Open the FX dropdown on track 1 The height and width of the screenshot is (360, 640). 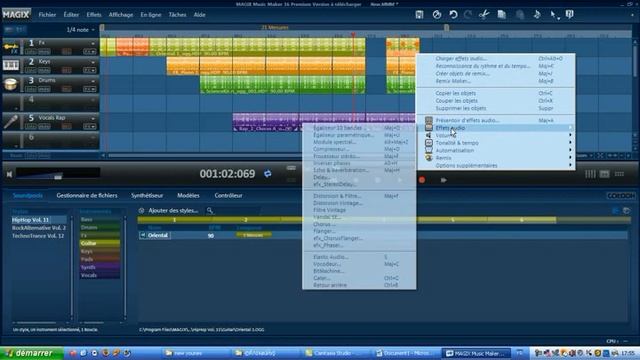89,52
